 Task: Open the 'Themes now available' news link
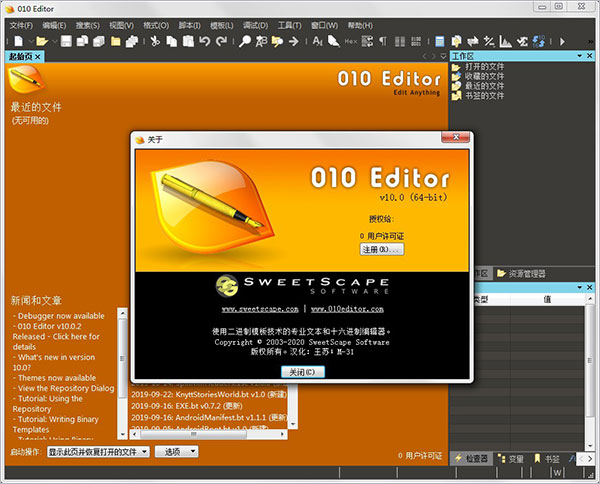pos(57,378)
